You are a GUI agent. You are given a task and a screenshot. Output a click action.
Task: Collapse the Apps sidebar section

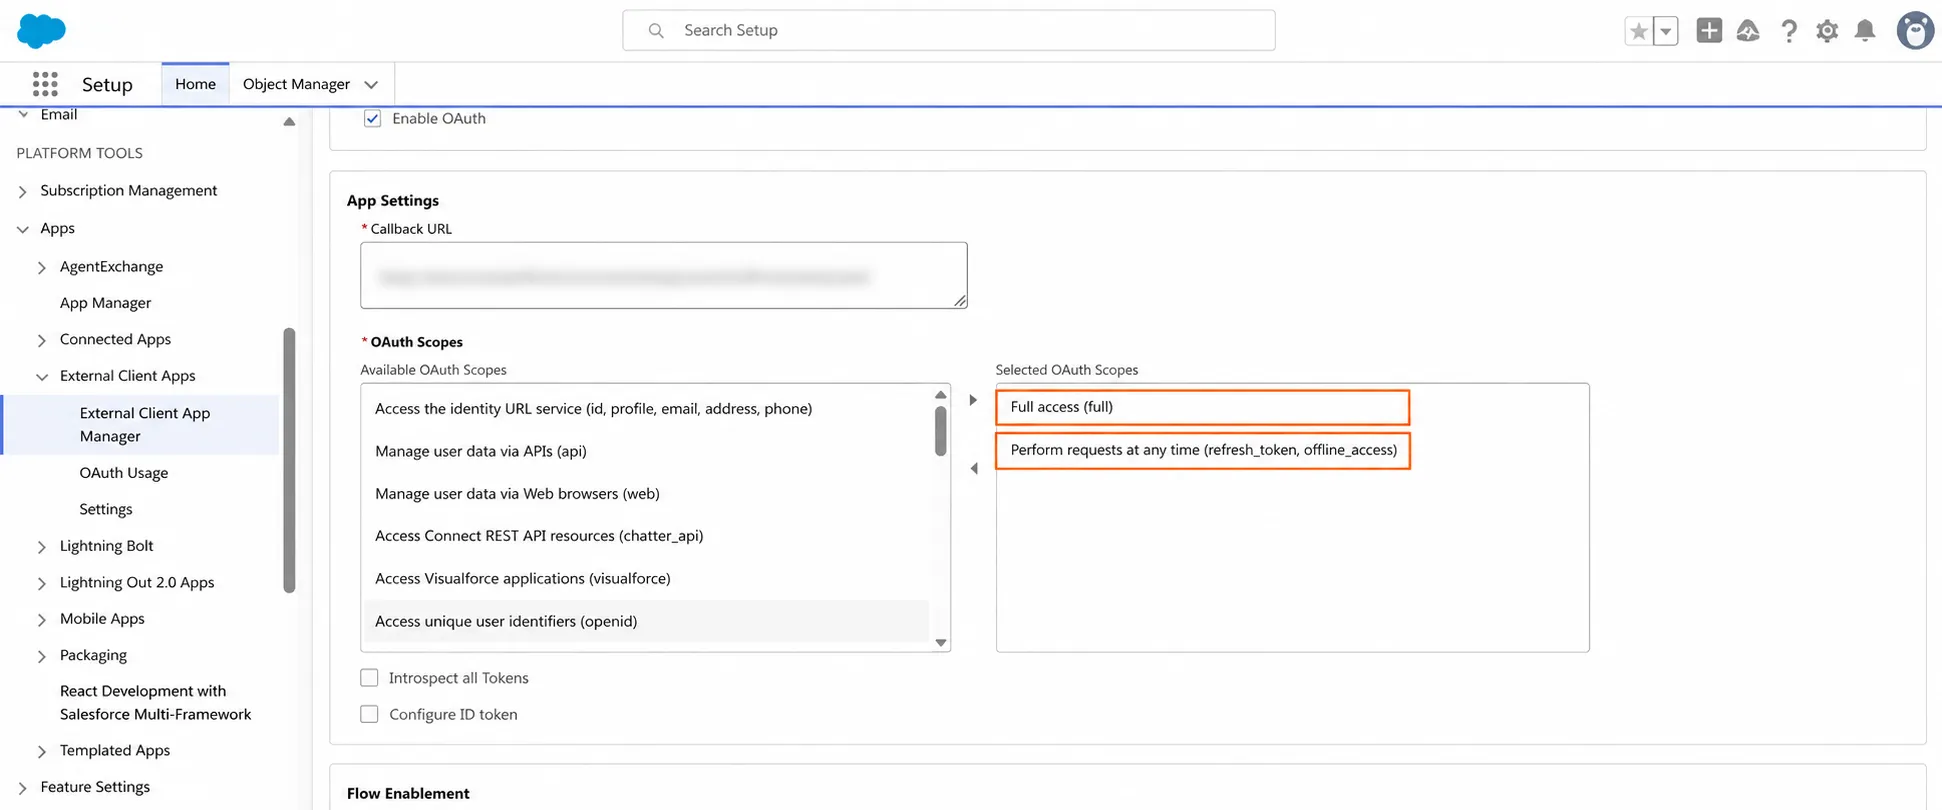click(x=23, y=229)
